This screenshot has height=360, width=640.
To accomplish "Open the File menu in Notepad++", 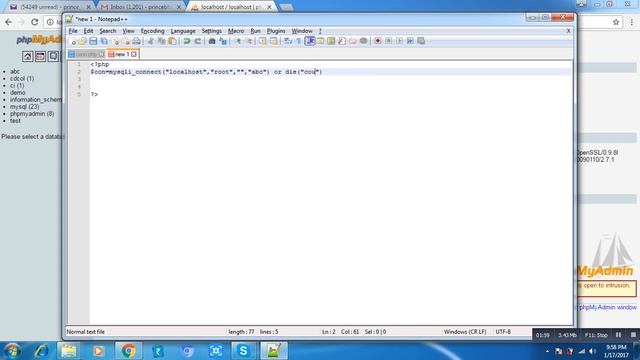I will coord(73,31).
